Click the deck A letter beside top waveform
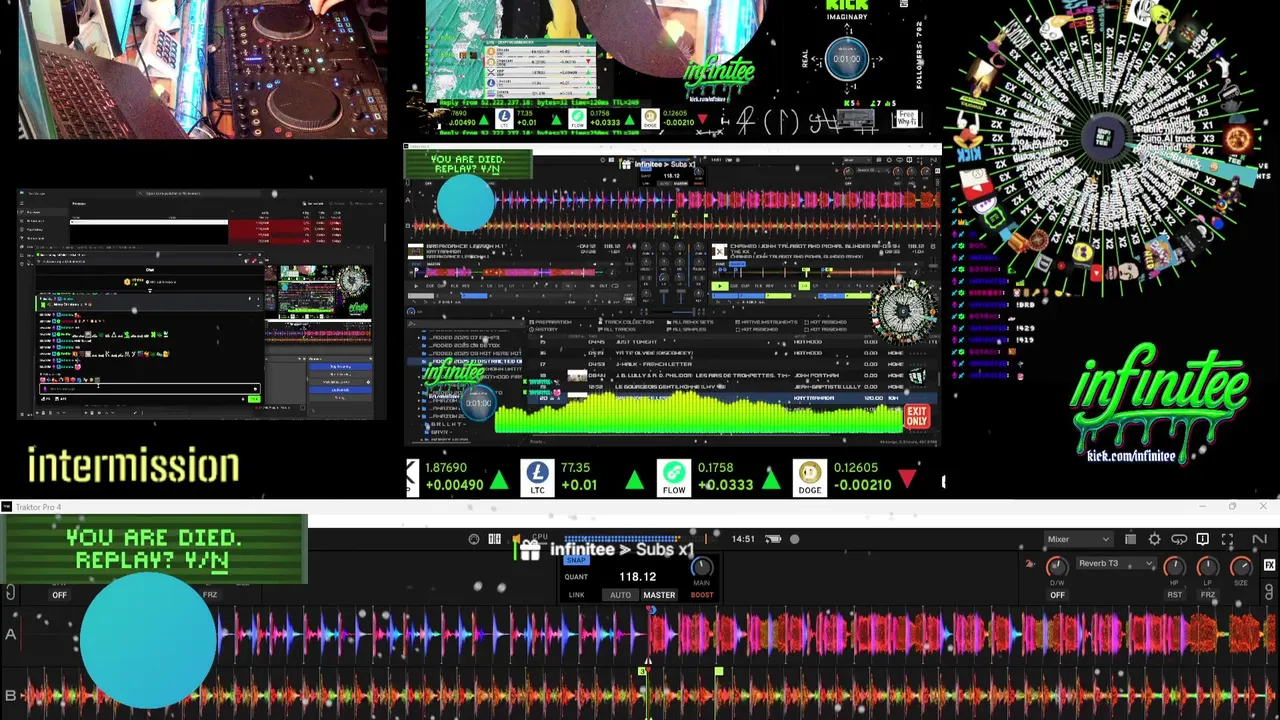The image size is (1280, 720). click(x=11, y=634)
